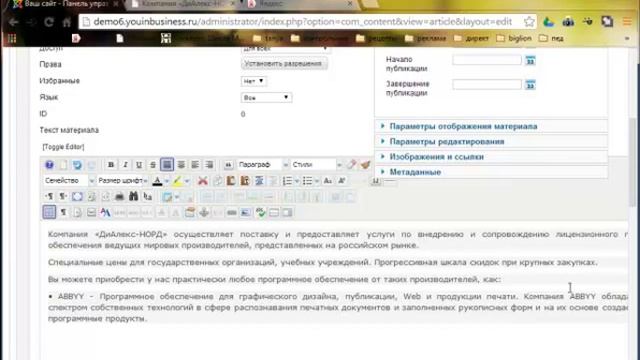
Task: Toggle Strikethrough formatting
Action: (x=153, y=165)
